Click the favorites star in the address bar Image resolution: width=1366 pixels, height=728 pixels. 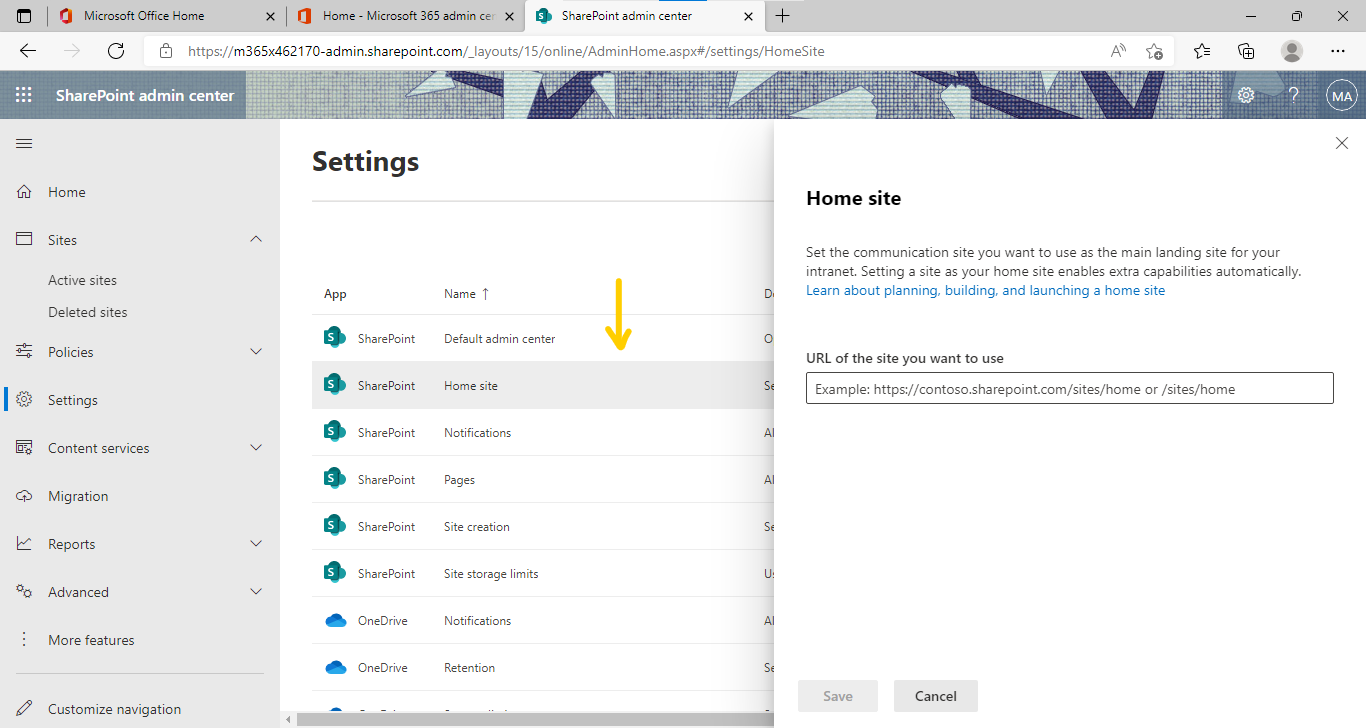coord(1154,50)
